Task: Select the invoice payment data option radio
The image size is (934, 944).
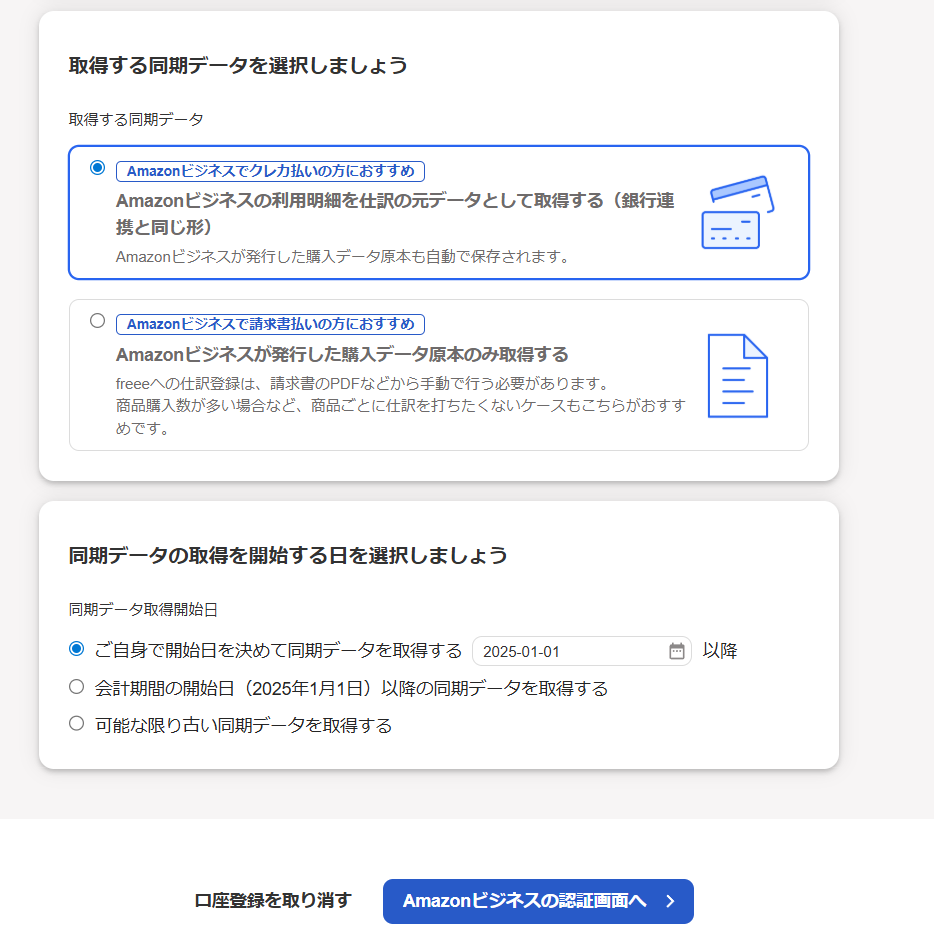Action: point(97,320)
